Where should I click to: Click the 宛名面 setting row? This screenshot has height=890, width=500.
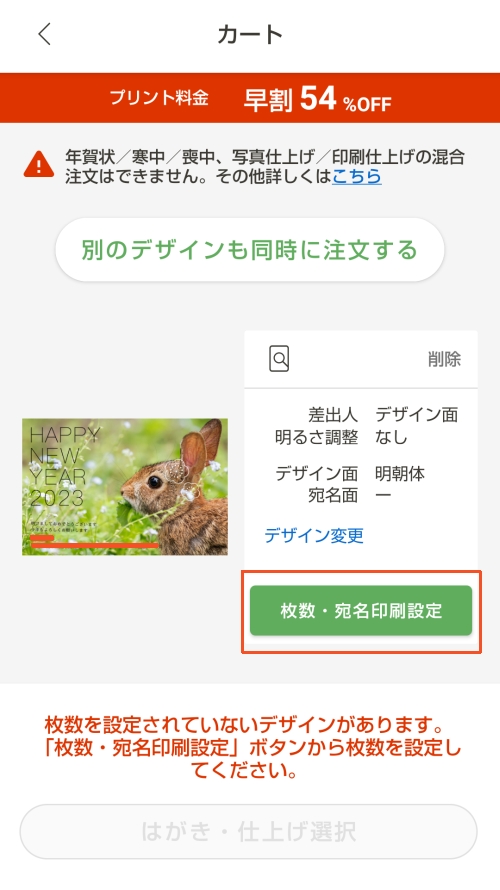pyautogui.click(x=350, y=496)
